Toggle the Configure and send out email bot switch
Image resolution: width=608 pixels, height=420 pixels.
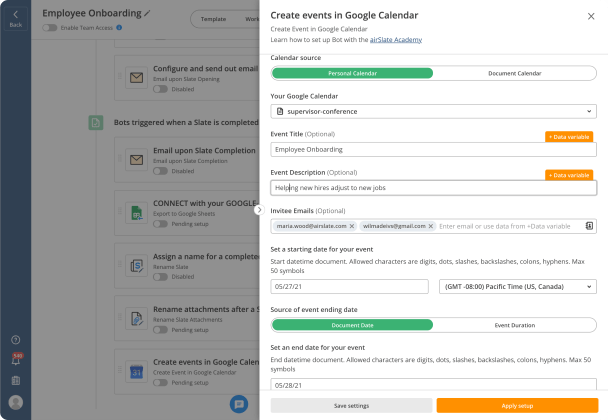(160, 89)
